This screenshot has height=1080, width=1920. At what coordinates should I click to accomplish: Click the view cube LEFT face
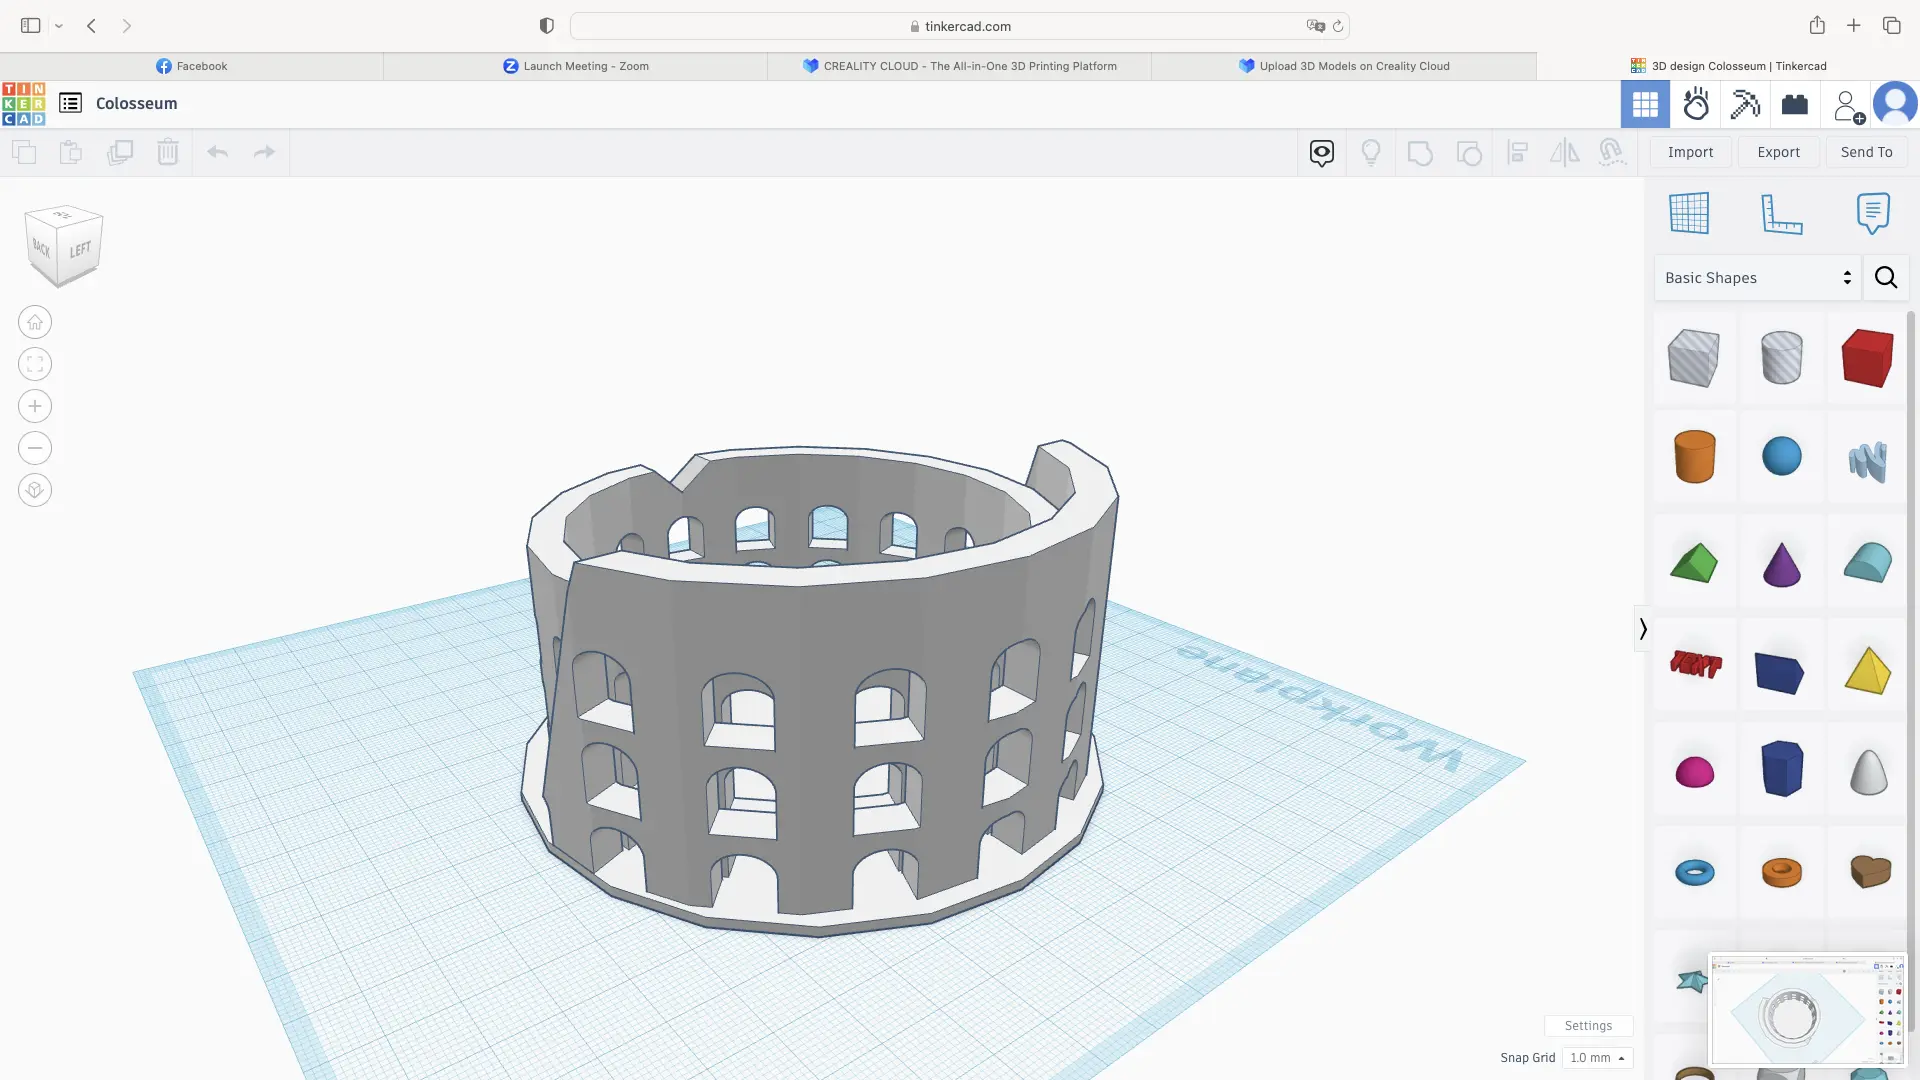click(80, 250)
